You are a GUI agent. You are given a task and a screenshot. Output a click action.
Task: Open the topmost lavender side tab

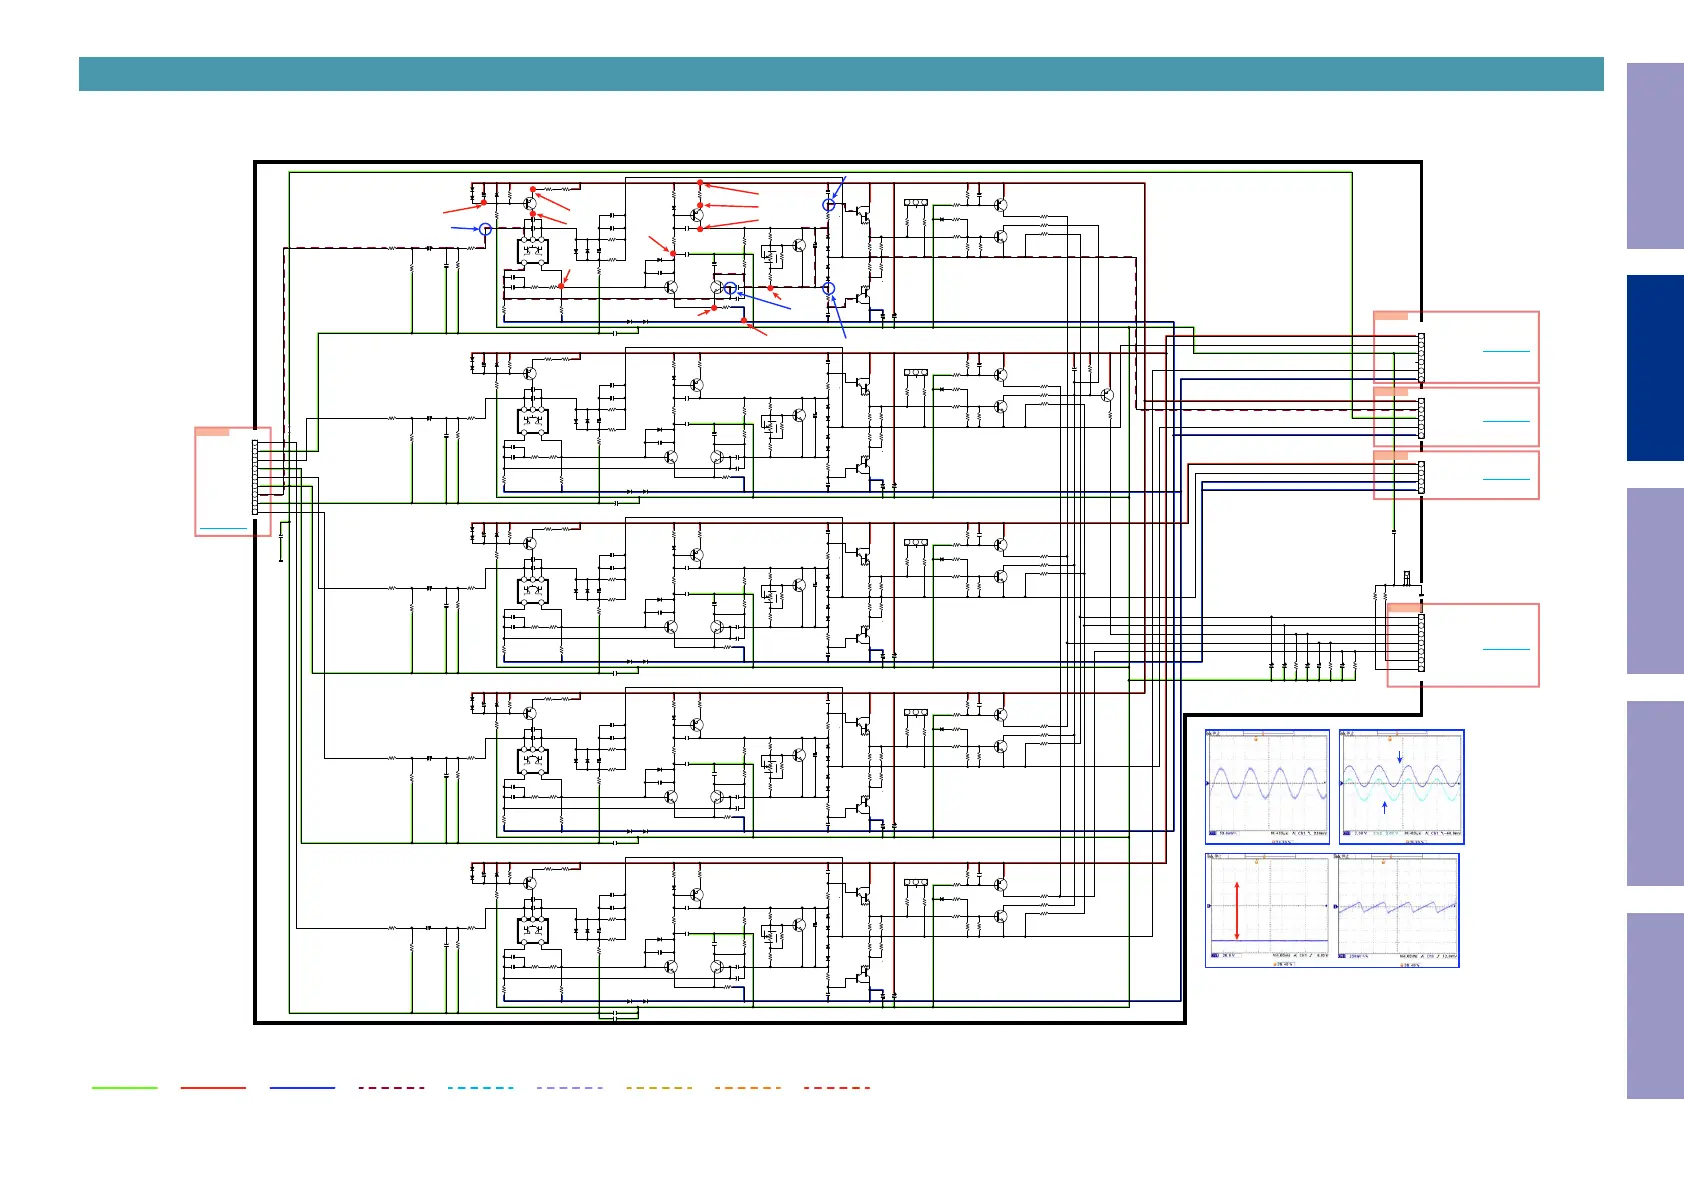(x=1655, y=156)
